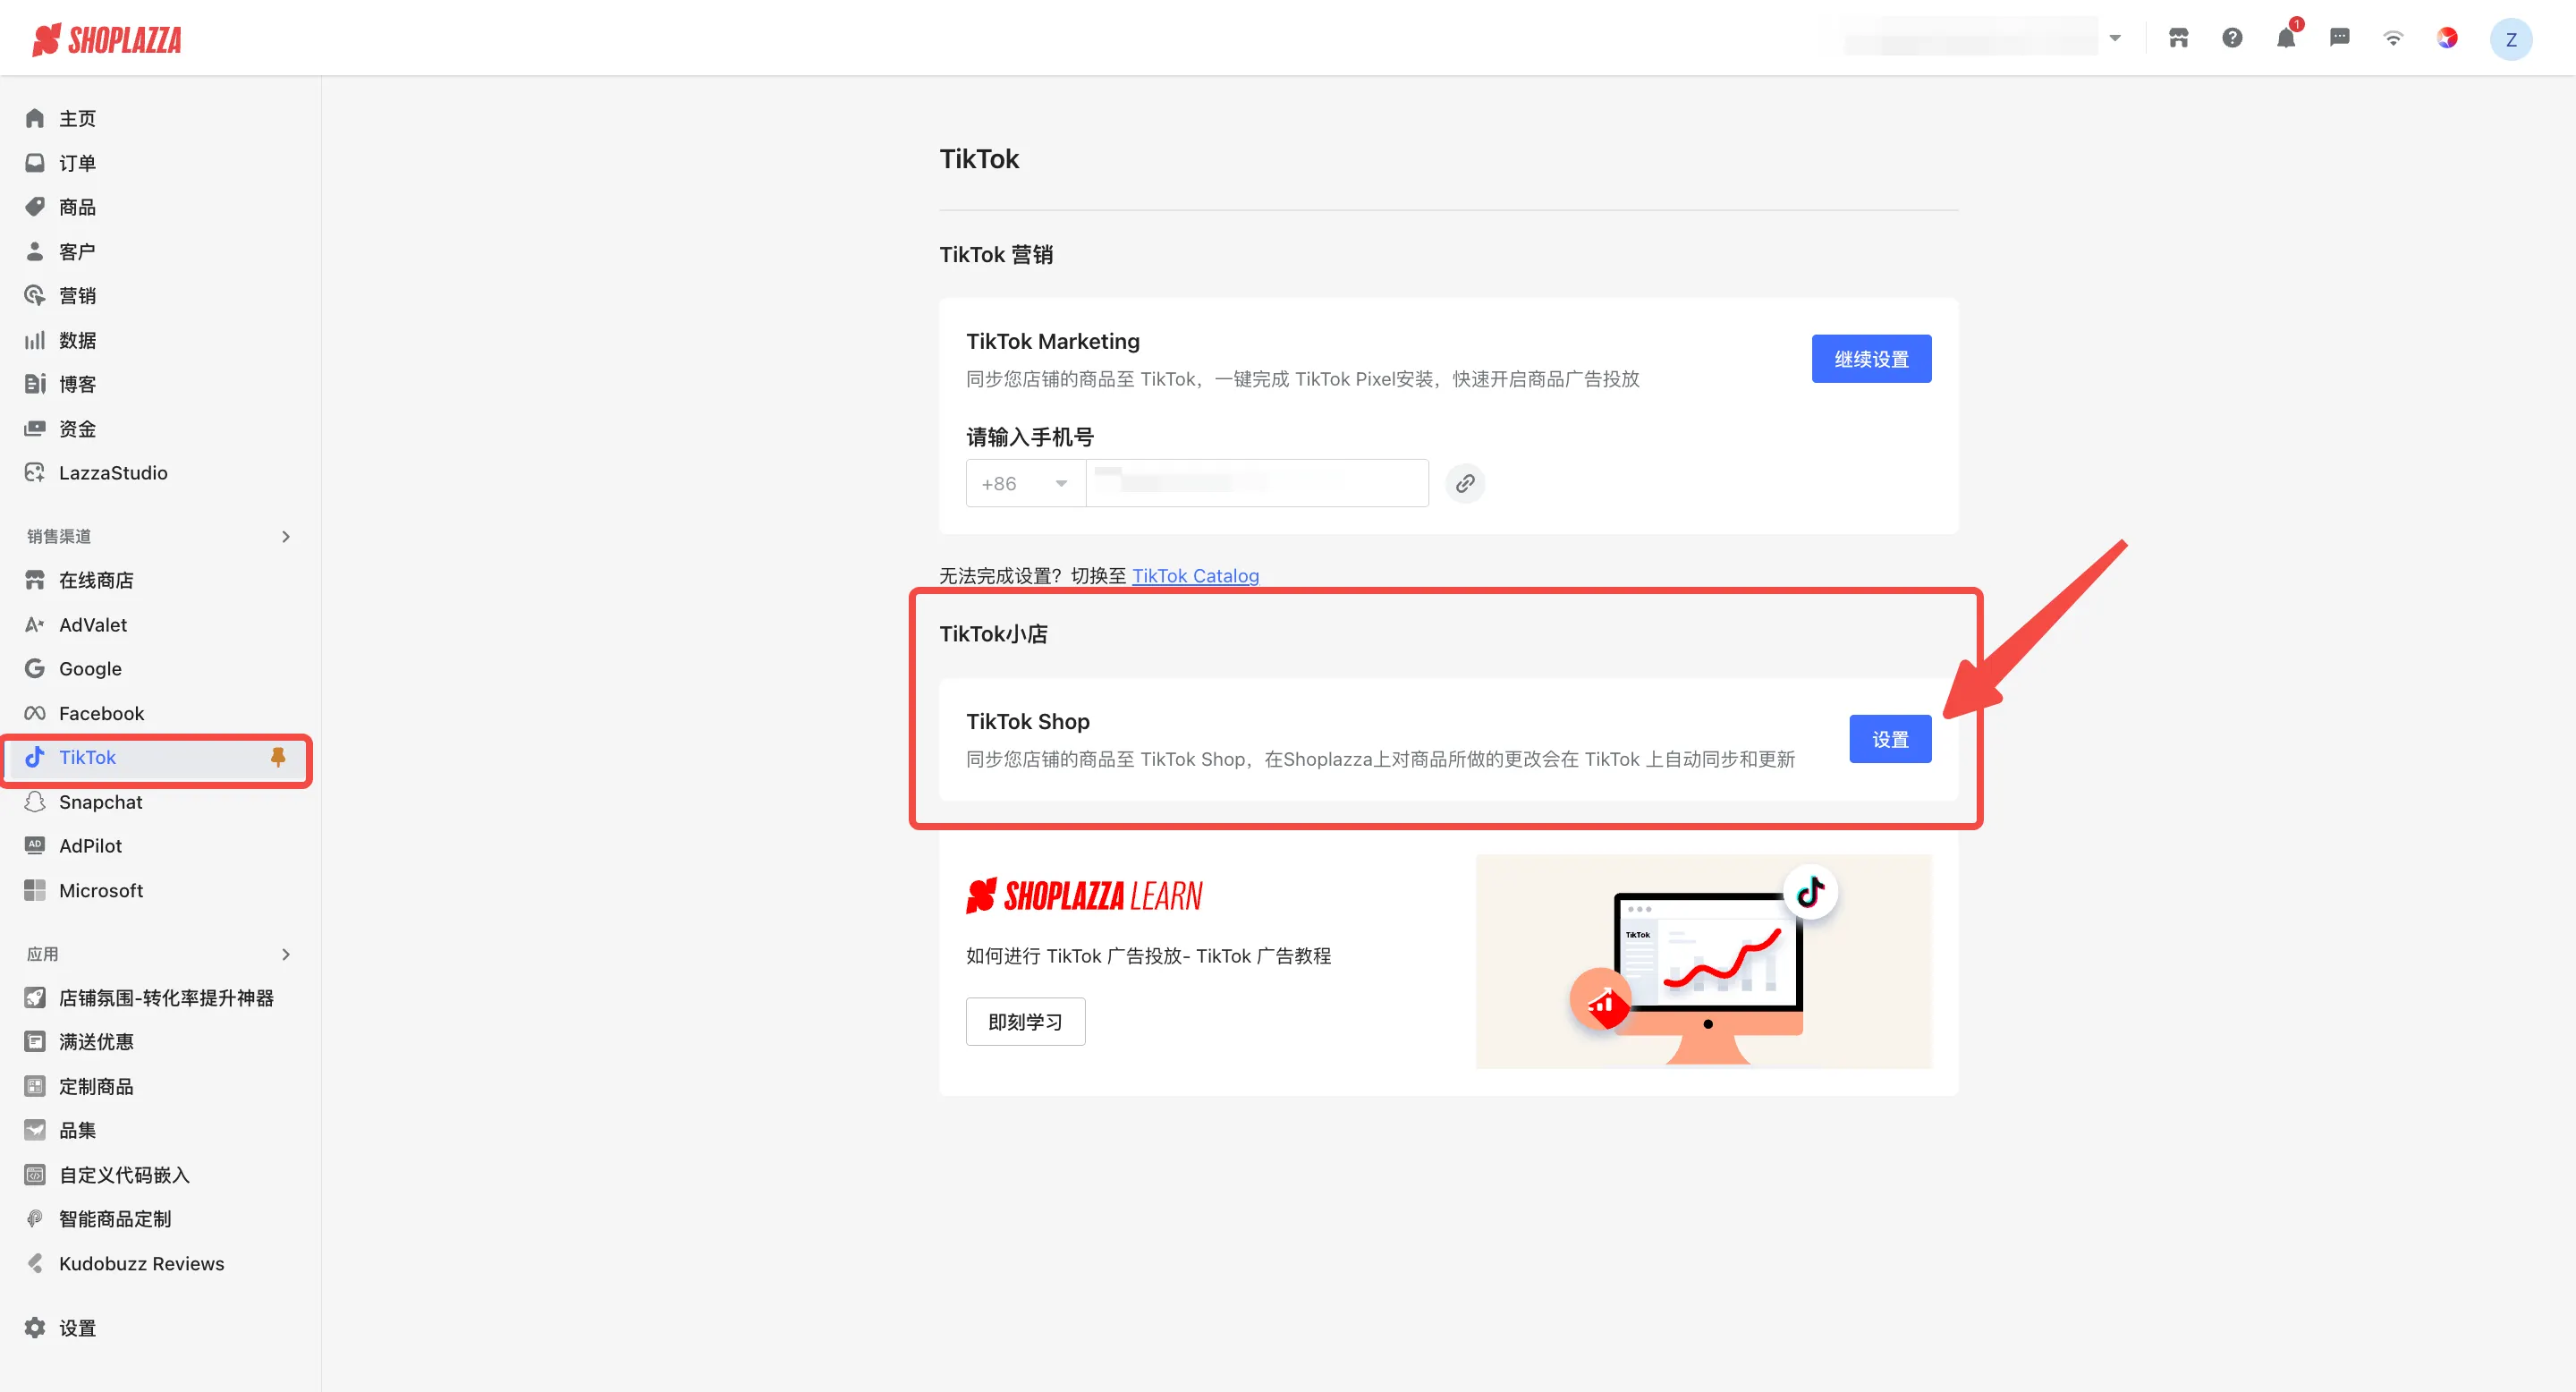The height and width of the screenshot is (1392, 2576).
Task: Click the 智能商品定制 app icon
Action: (x=35, y=1219)
